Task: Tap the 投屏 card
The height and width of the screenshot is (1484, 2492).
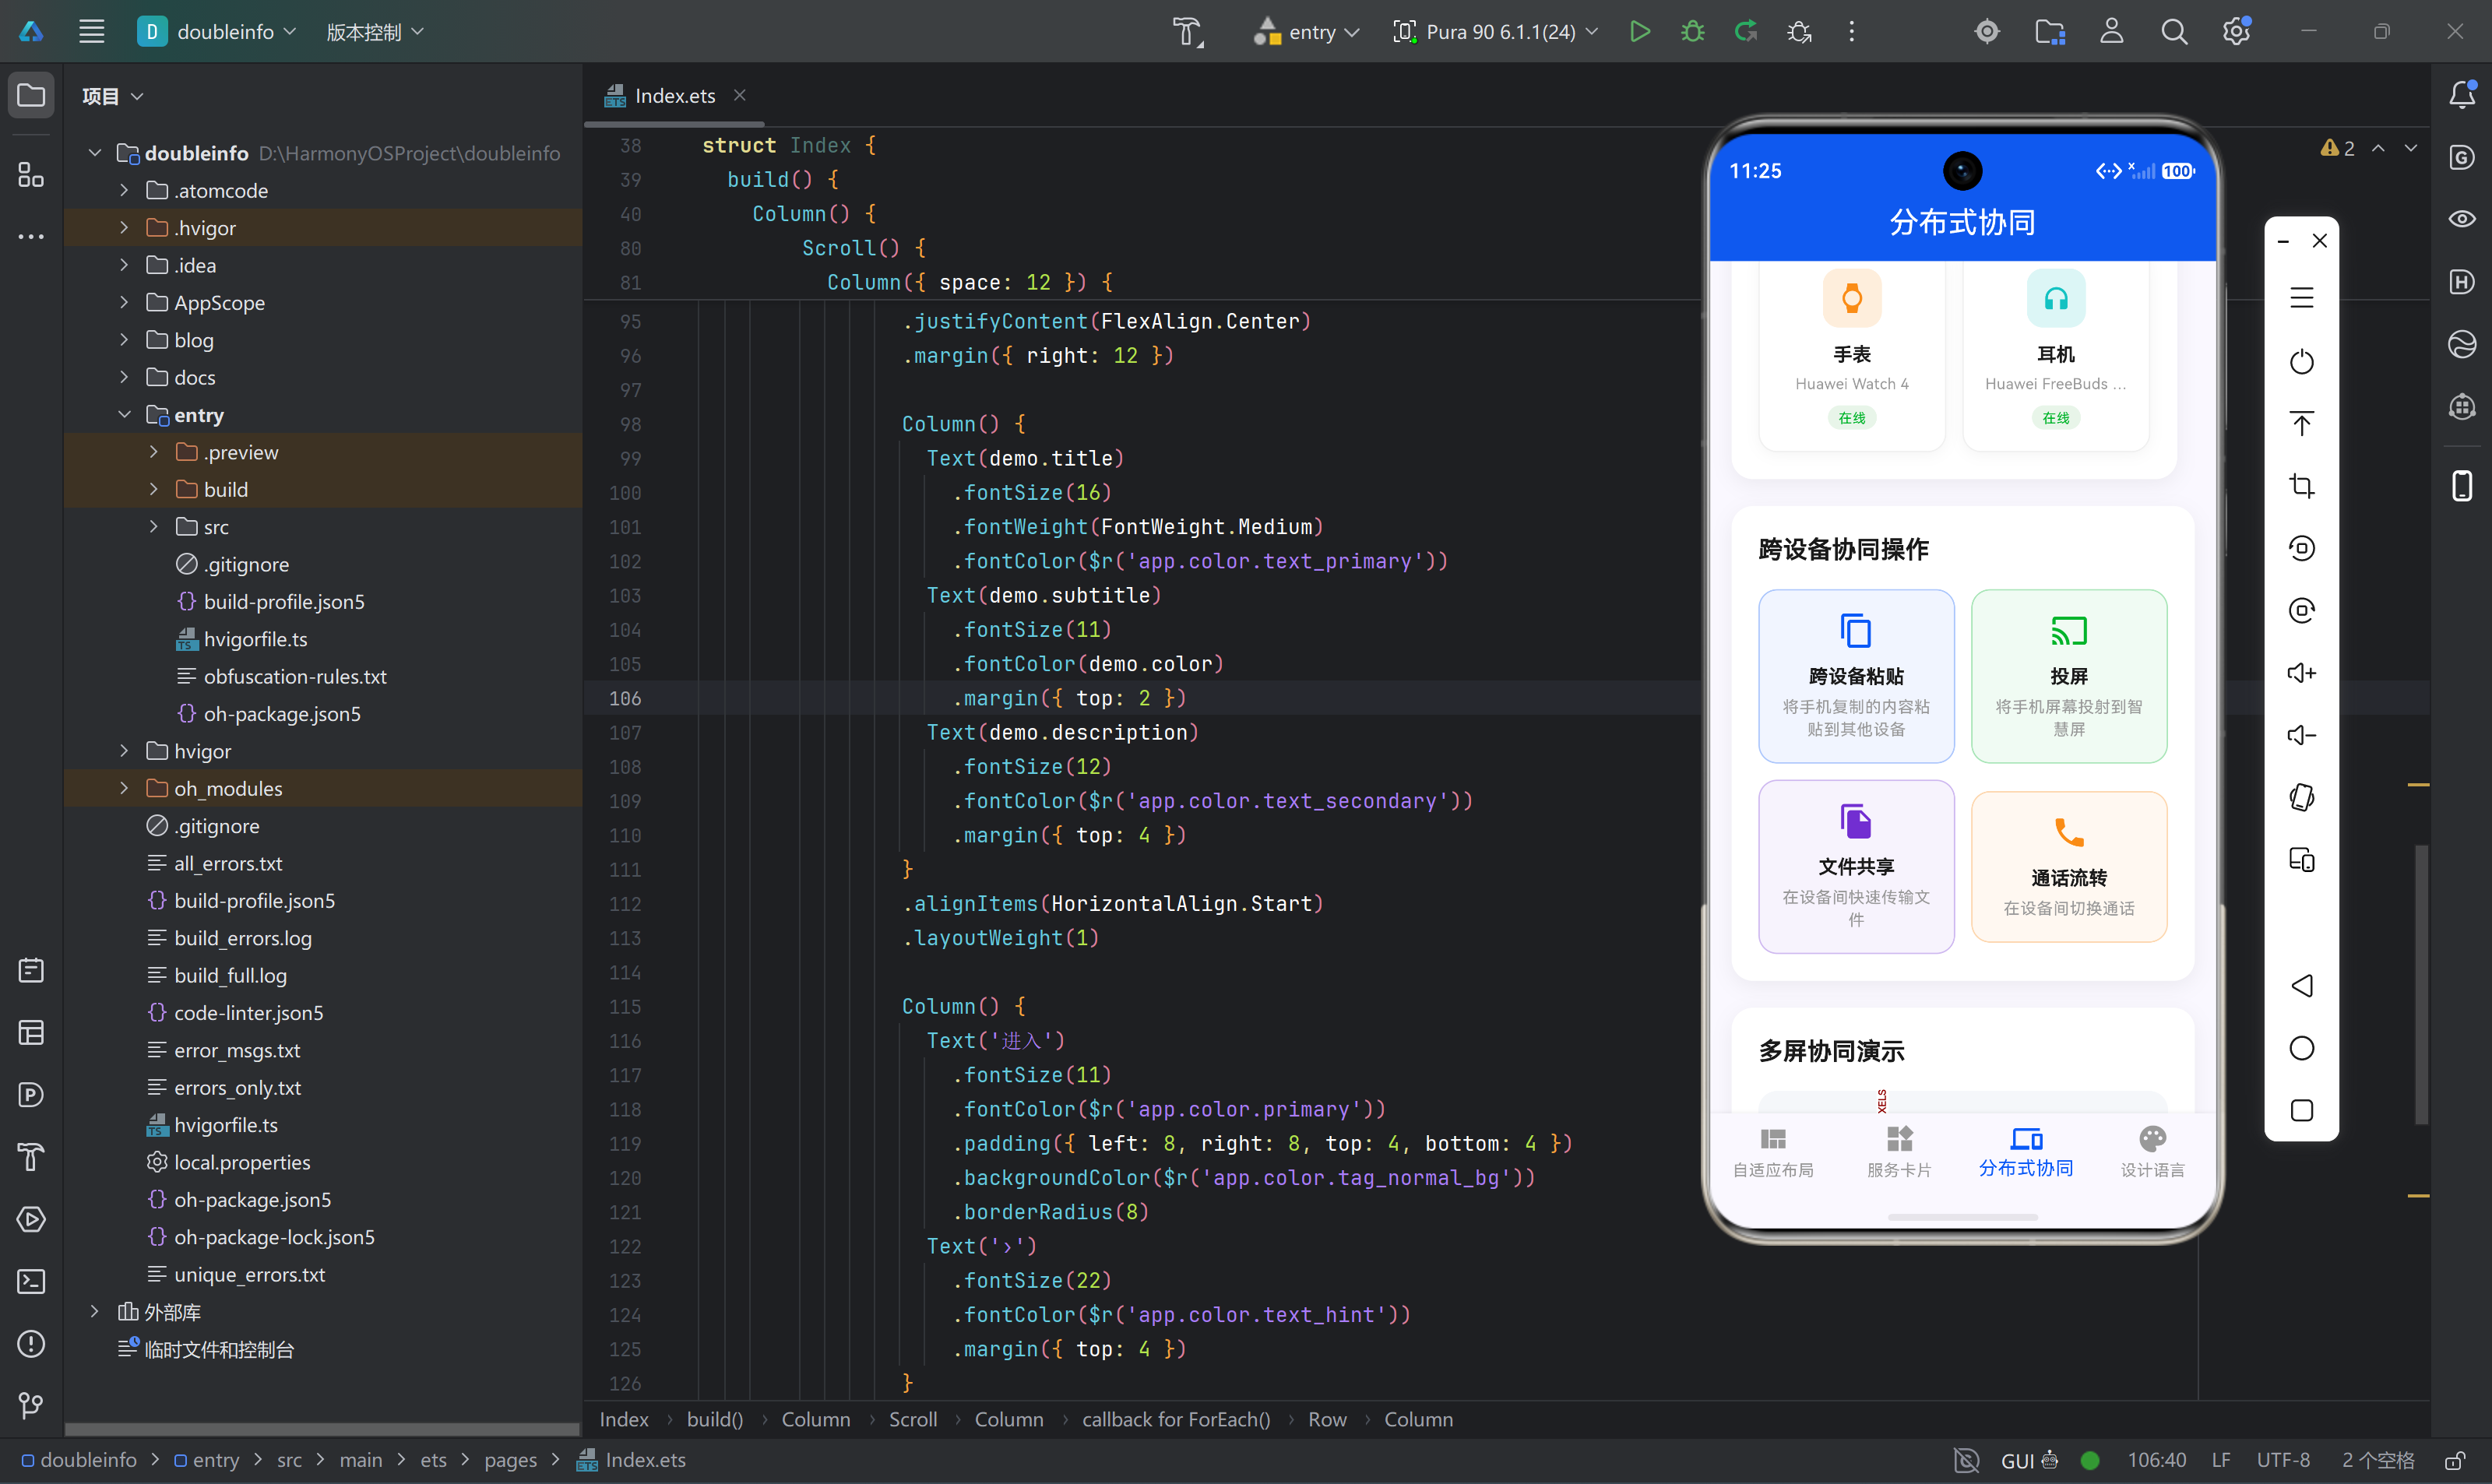Action: pyautogui.click(x=2069, y=676)
